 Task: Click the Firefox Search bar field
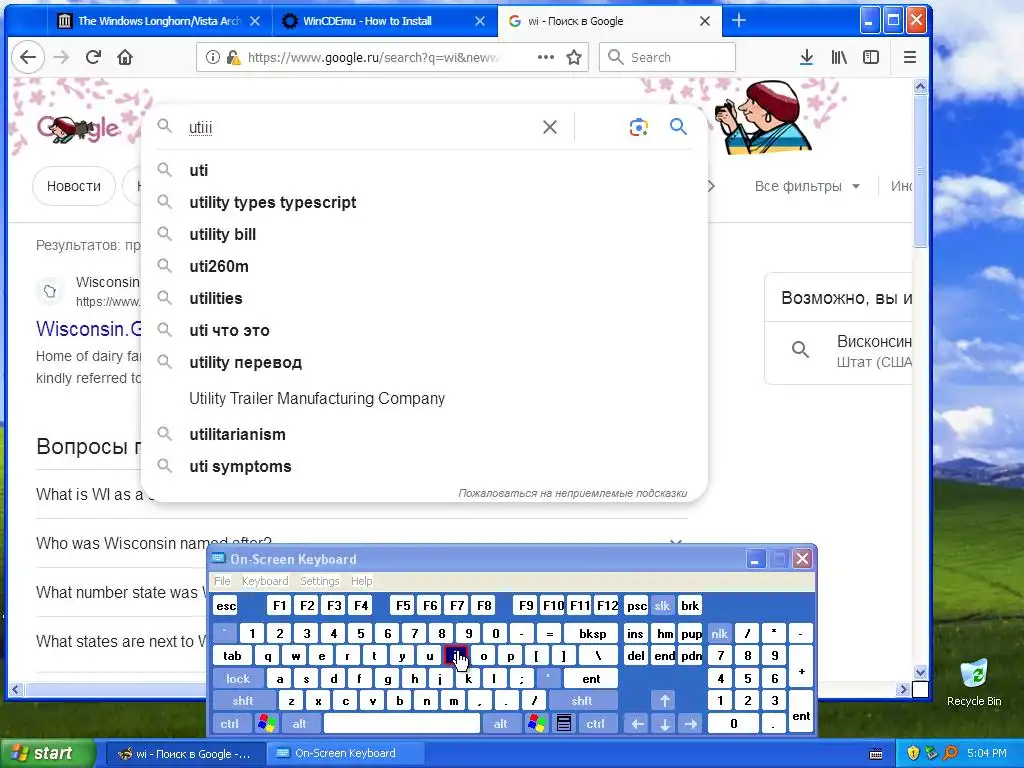click(x=667, y=57)
